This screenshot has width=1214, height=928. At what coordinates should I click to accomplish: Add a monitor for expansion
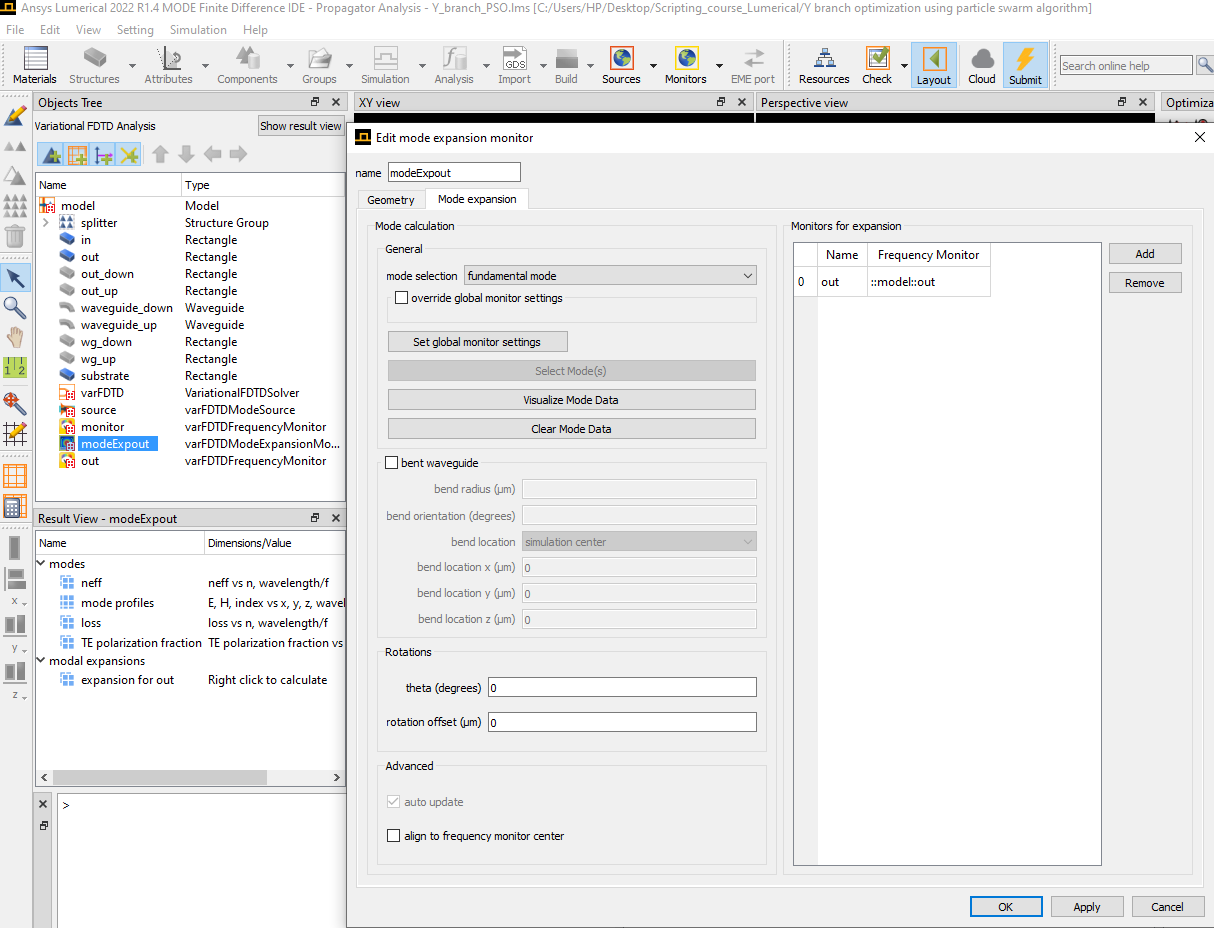(1145, 254)
